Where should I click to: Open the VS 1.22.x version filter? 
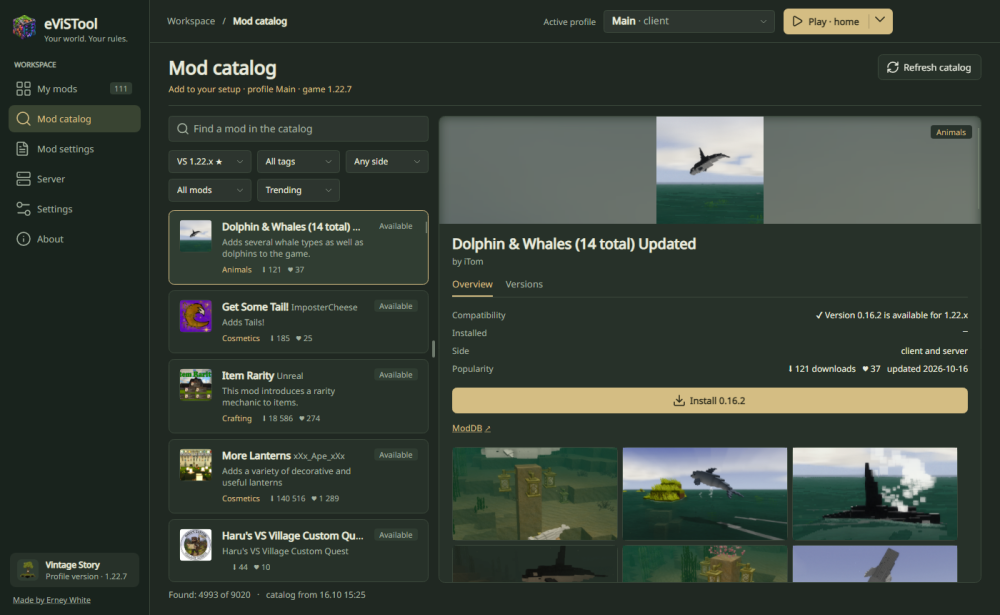coord(209,161)
